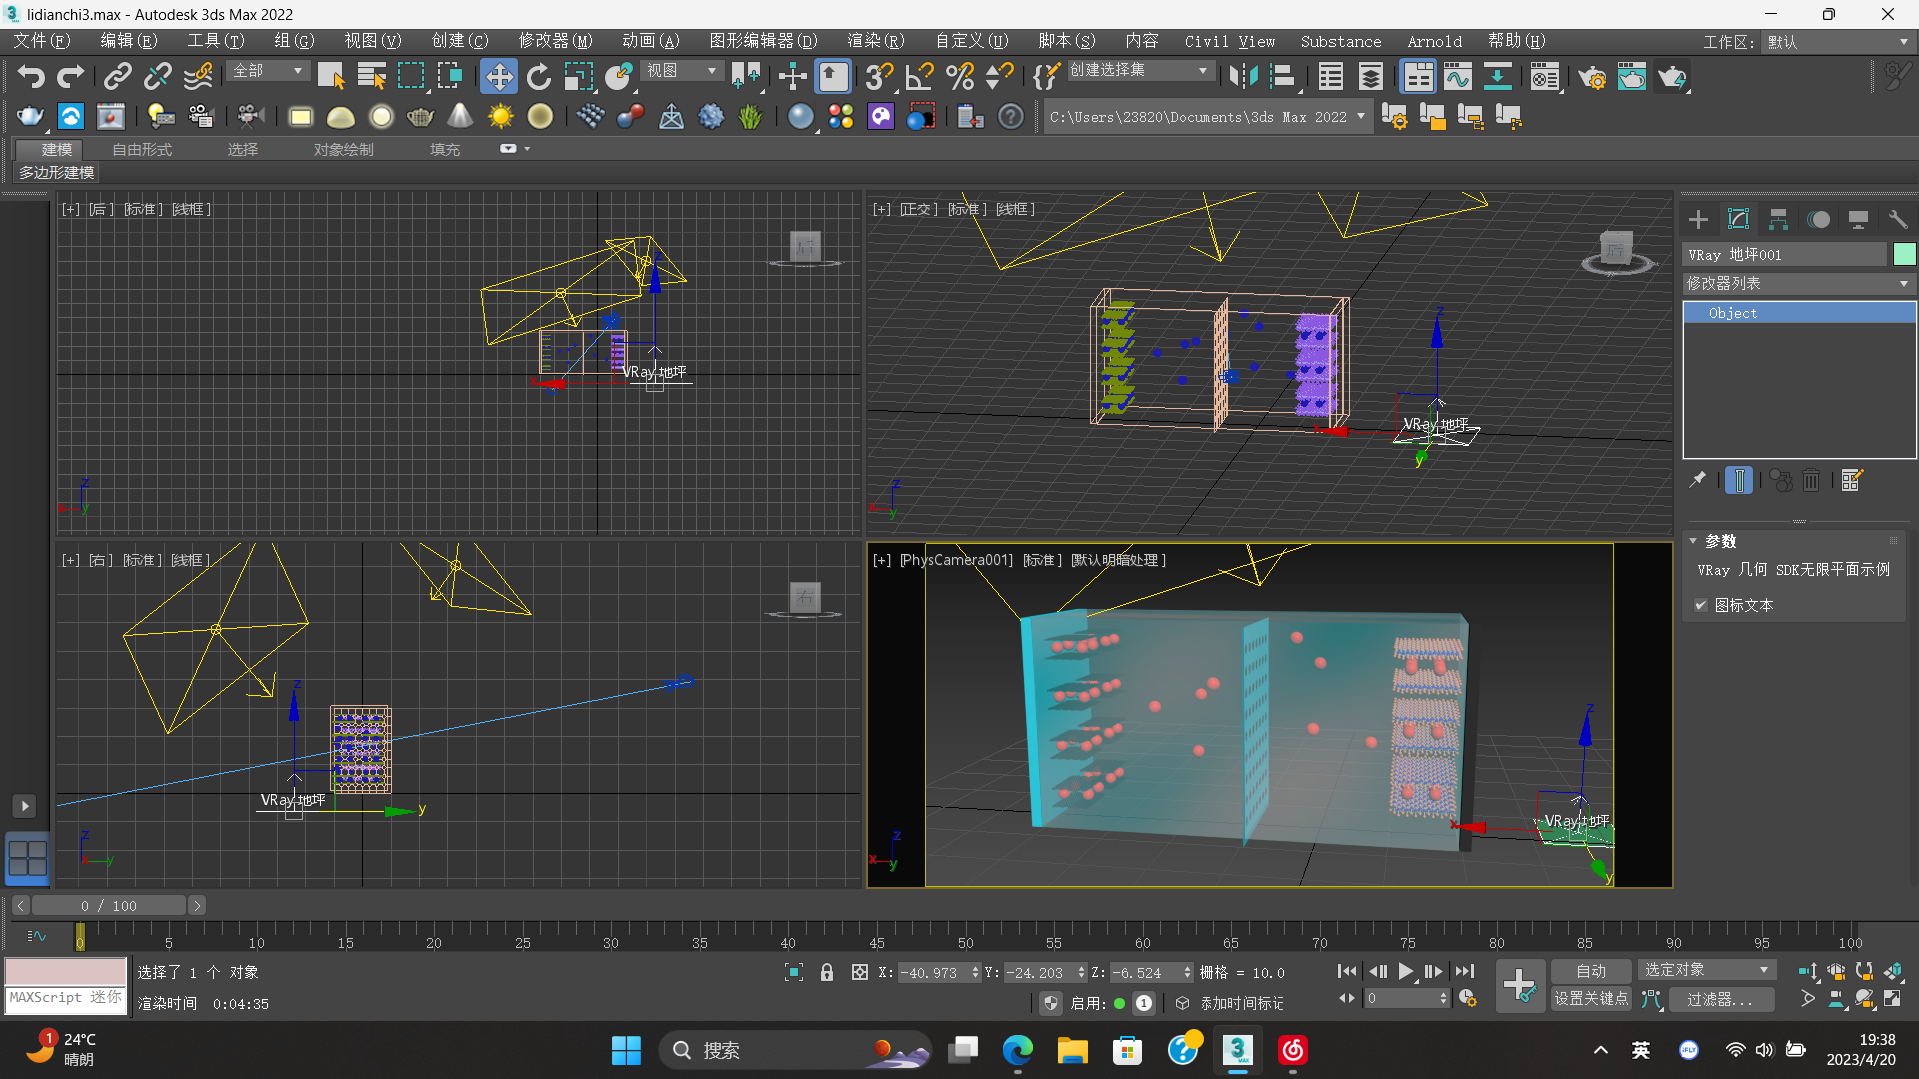Open the 编辑(E) menu
This screenshot has width=1919, height=1079.
[129, 41]
